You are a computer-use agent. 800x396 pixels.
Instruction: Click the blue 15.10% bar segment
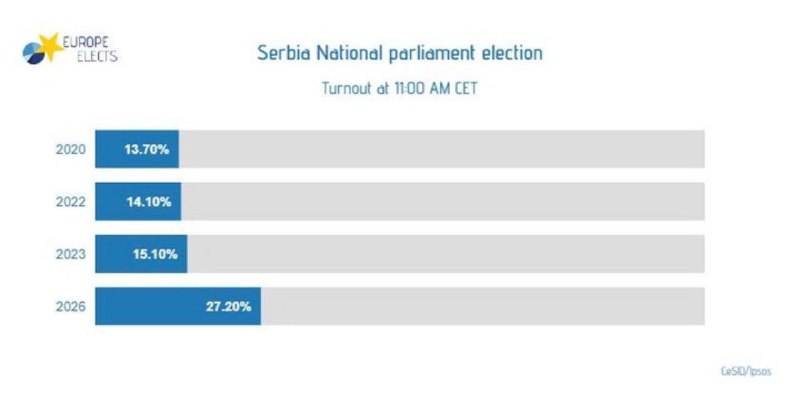click(x=141, y=254)
